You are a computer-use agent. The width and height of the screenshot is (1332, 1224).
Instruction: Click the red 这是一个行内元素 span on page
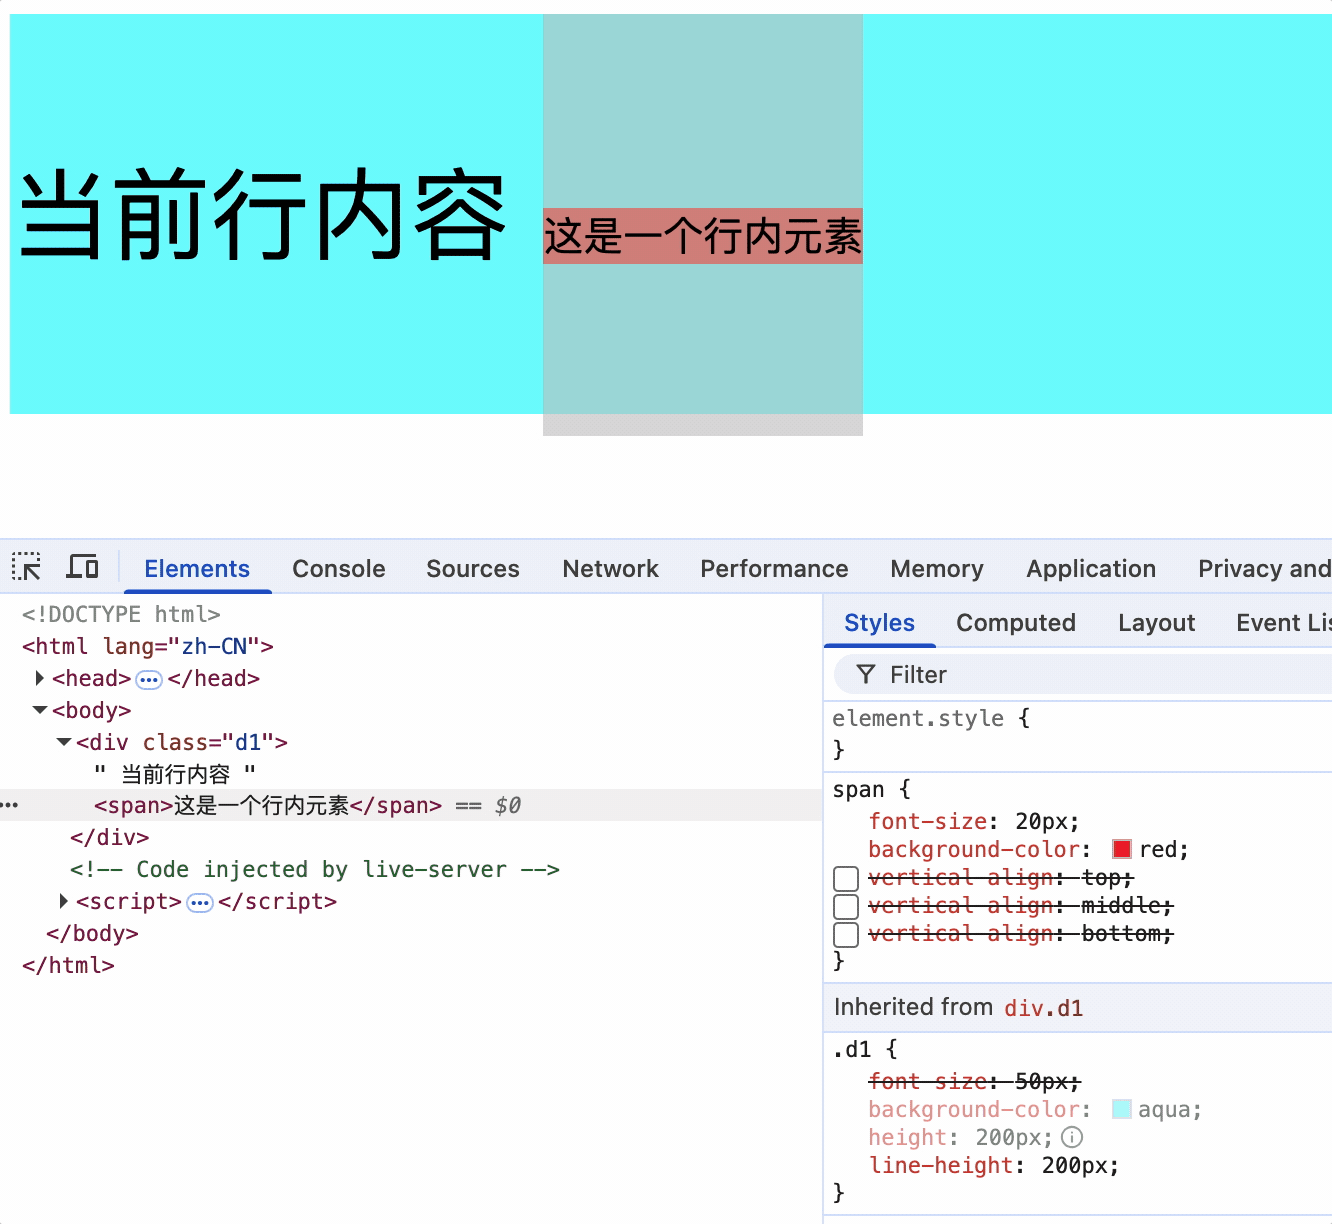(703, 236)
